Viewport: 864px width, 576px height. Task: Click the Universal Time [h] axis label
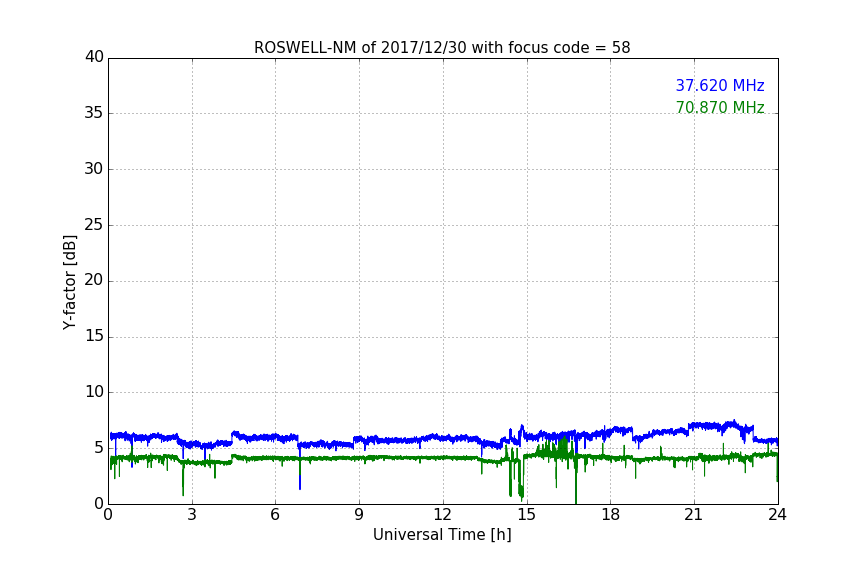click(x=442, y=535)
